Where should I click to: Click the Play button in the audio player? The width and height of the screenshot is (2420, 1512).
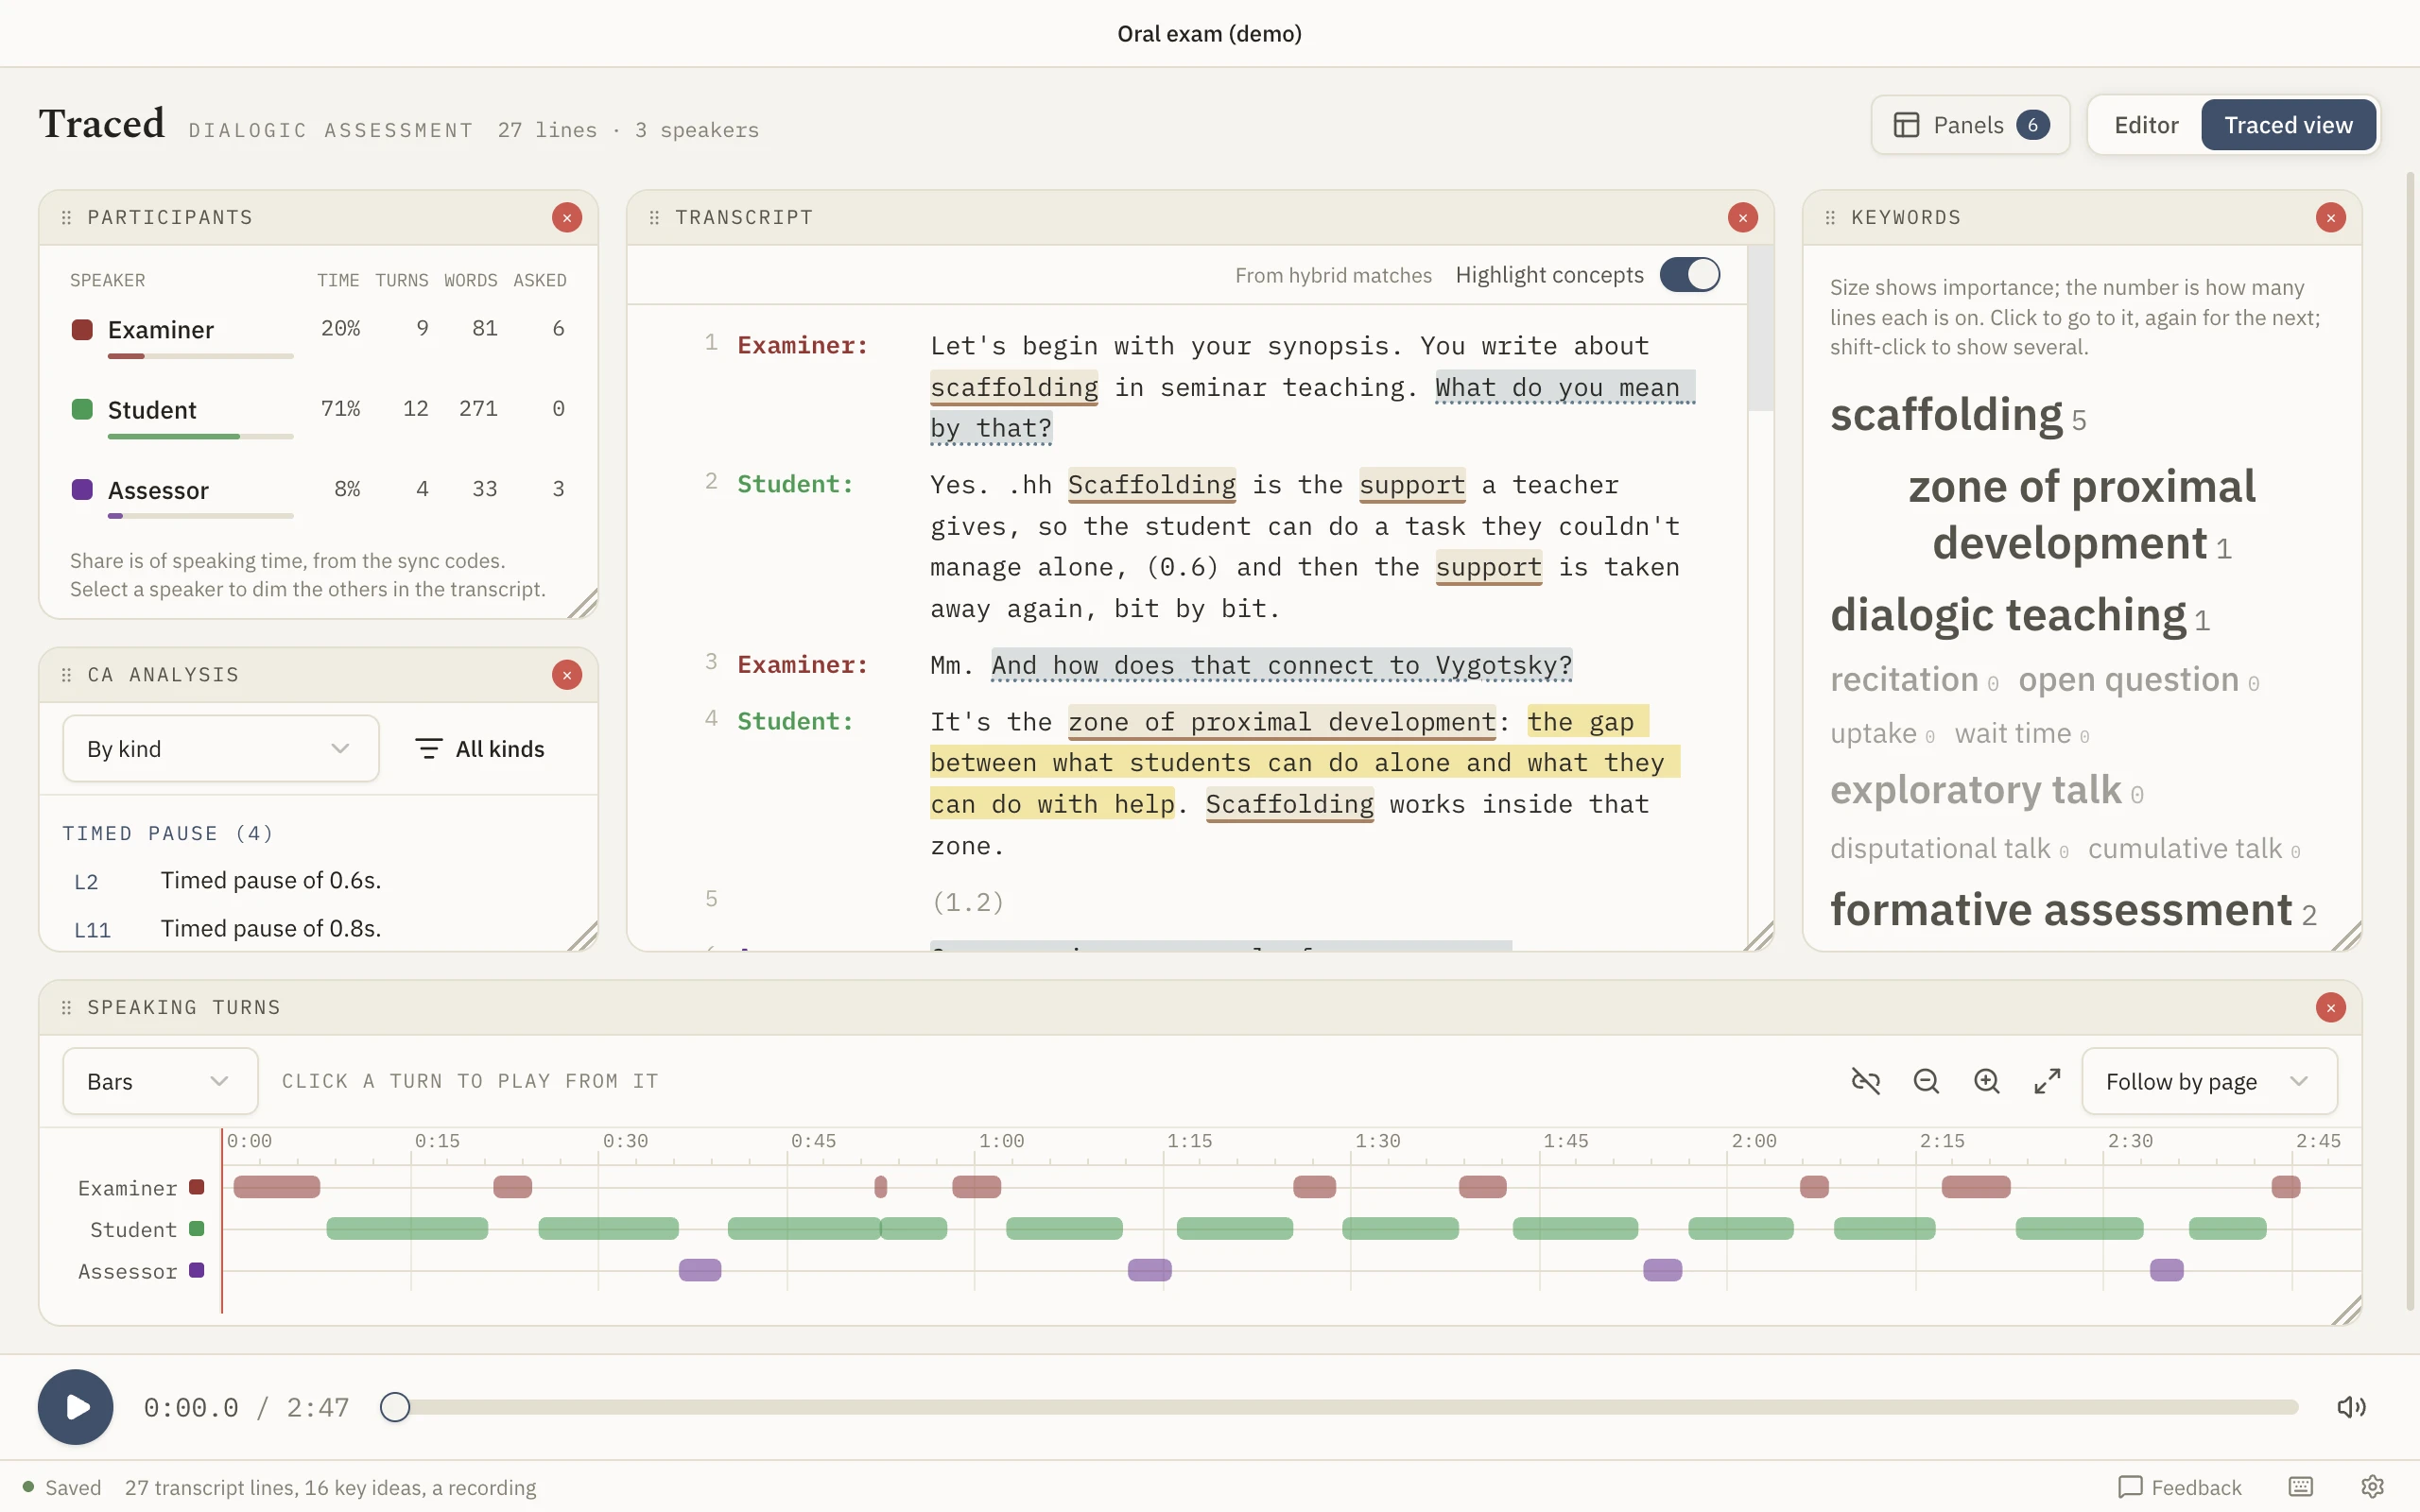point(75,1406)
